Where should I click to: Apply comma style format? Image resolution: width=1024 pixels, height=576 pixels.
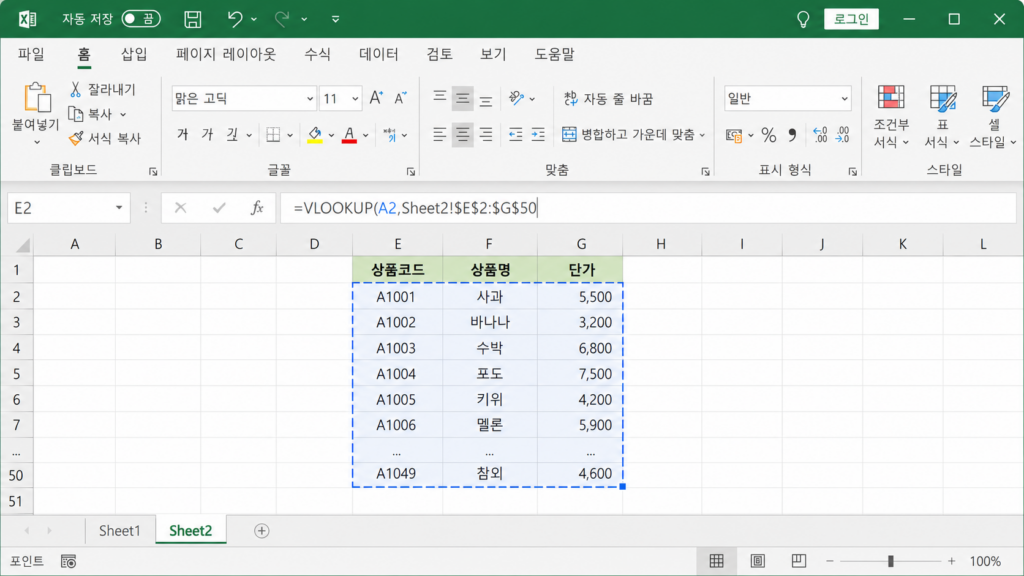[792, 135]
